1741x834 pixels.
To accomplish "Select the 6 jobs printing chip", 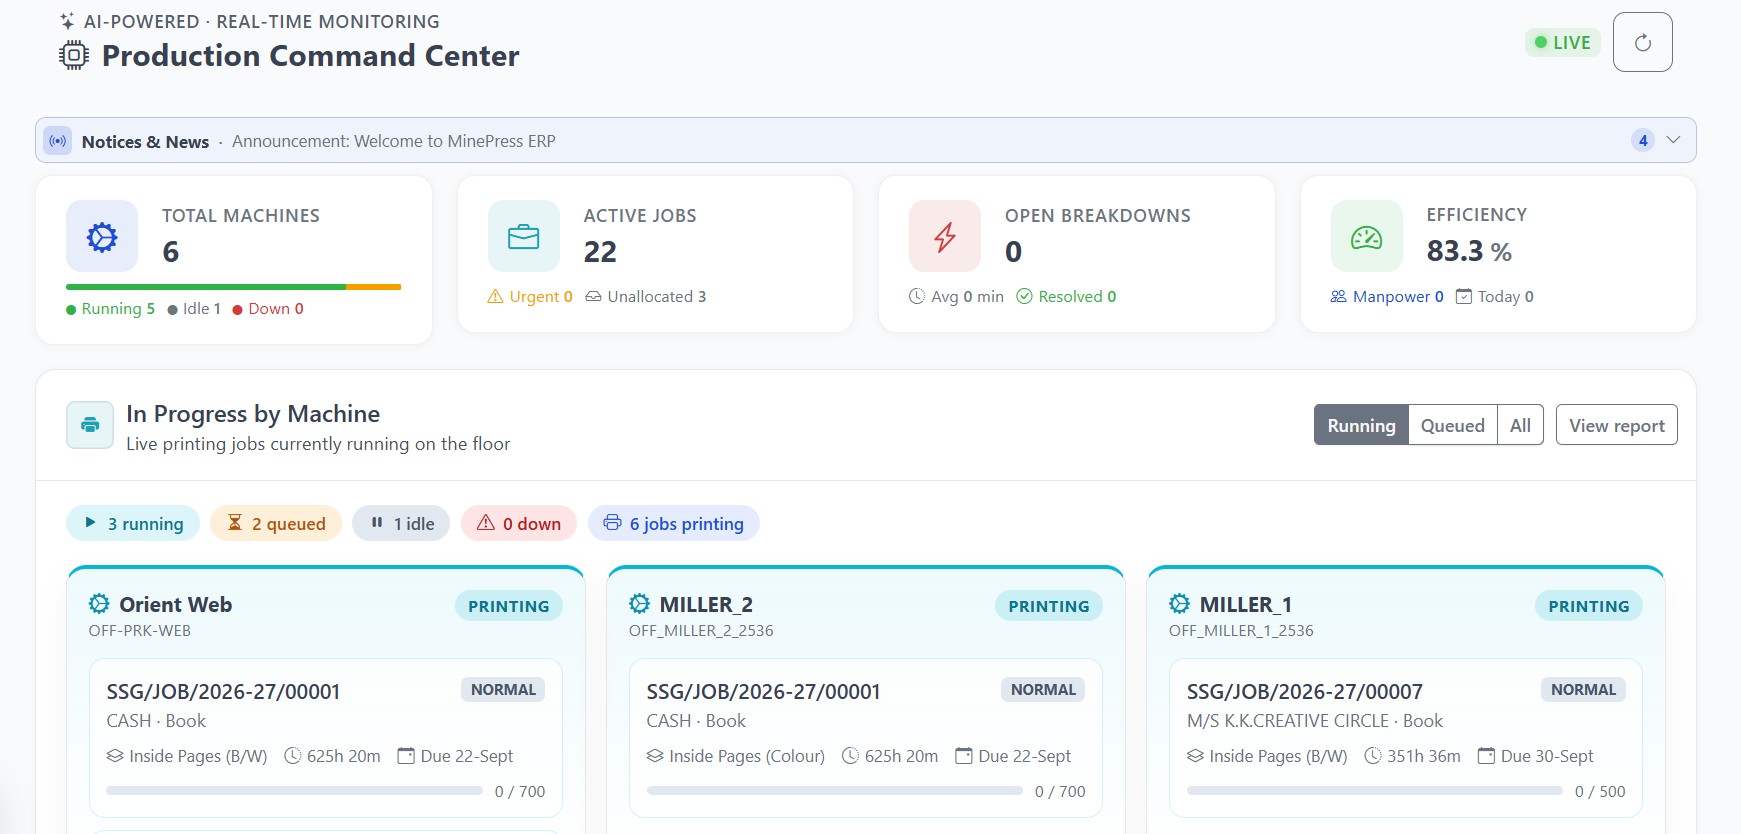I will (x=673, y=523).
